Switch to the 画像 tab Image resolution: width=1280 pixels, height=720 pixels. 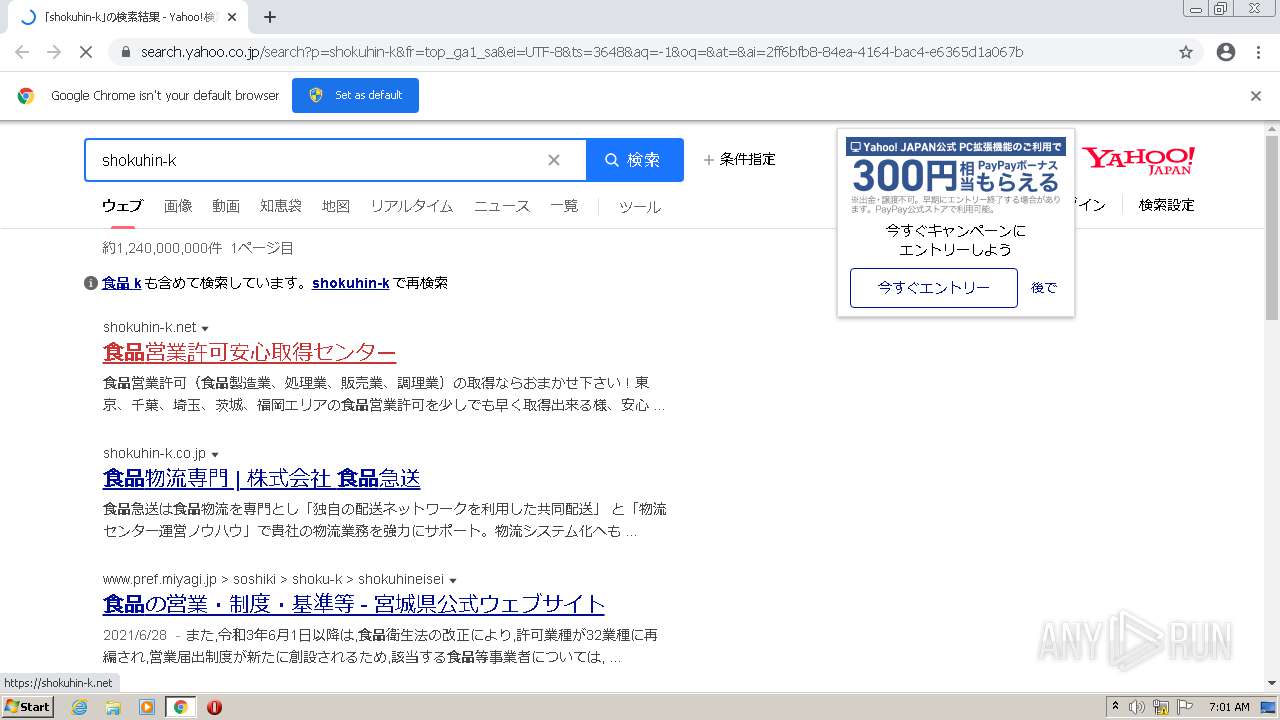point(178,206)
